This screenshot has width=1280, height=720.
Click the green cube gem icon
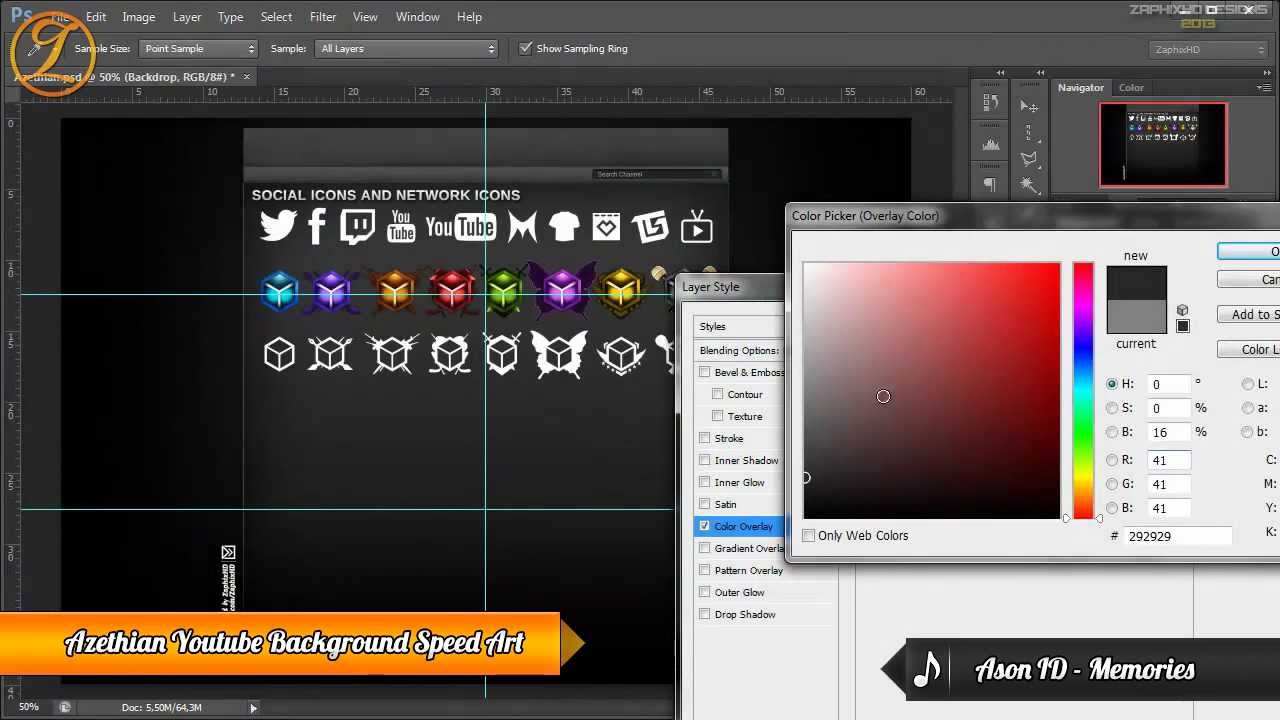pyautogui.click(x=504, y=292)
